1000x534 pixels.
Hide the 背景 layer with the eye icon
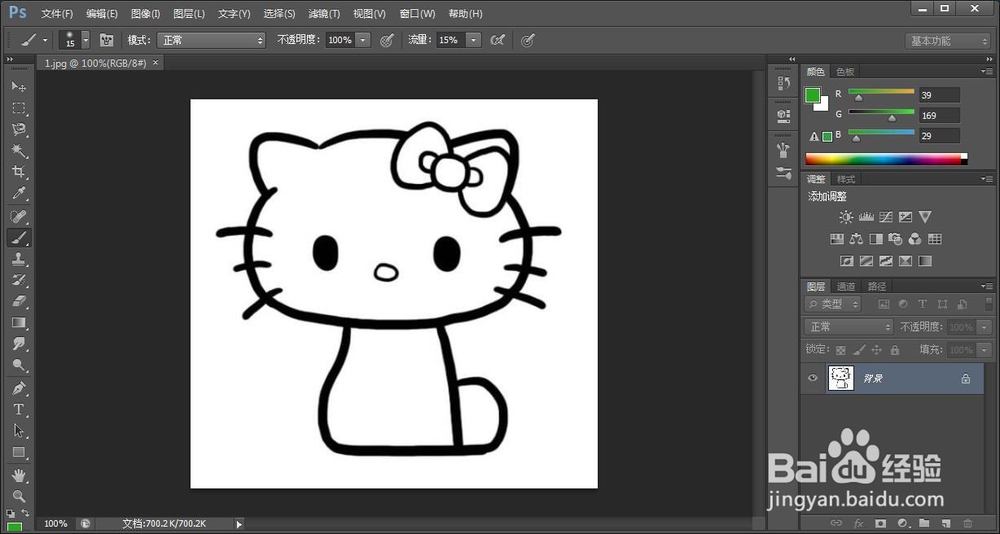point(812,378)
